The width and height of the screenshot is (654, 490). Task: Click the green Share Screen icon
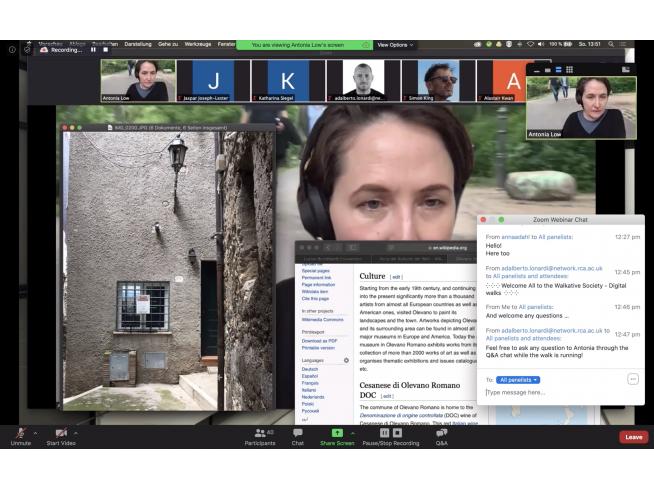336,433
